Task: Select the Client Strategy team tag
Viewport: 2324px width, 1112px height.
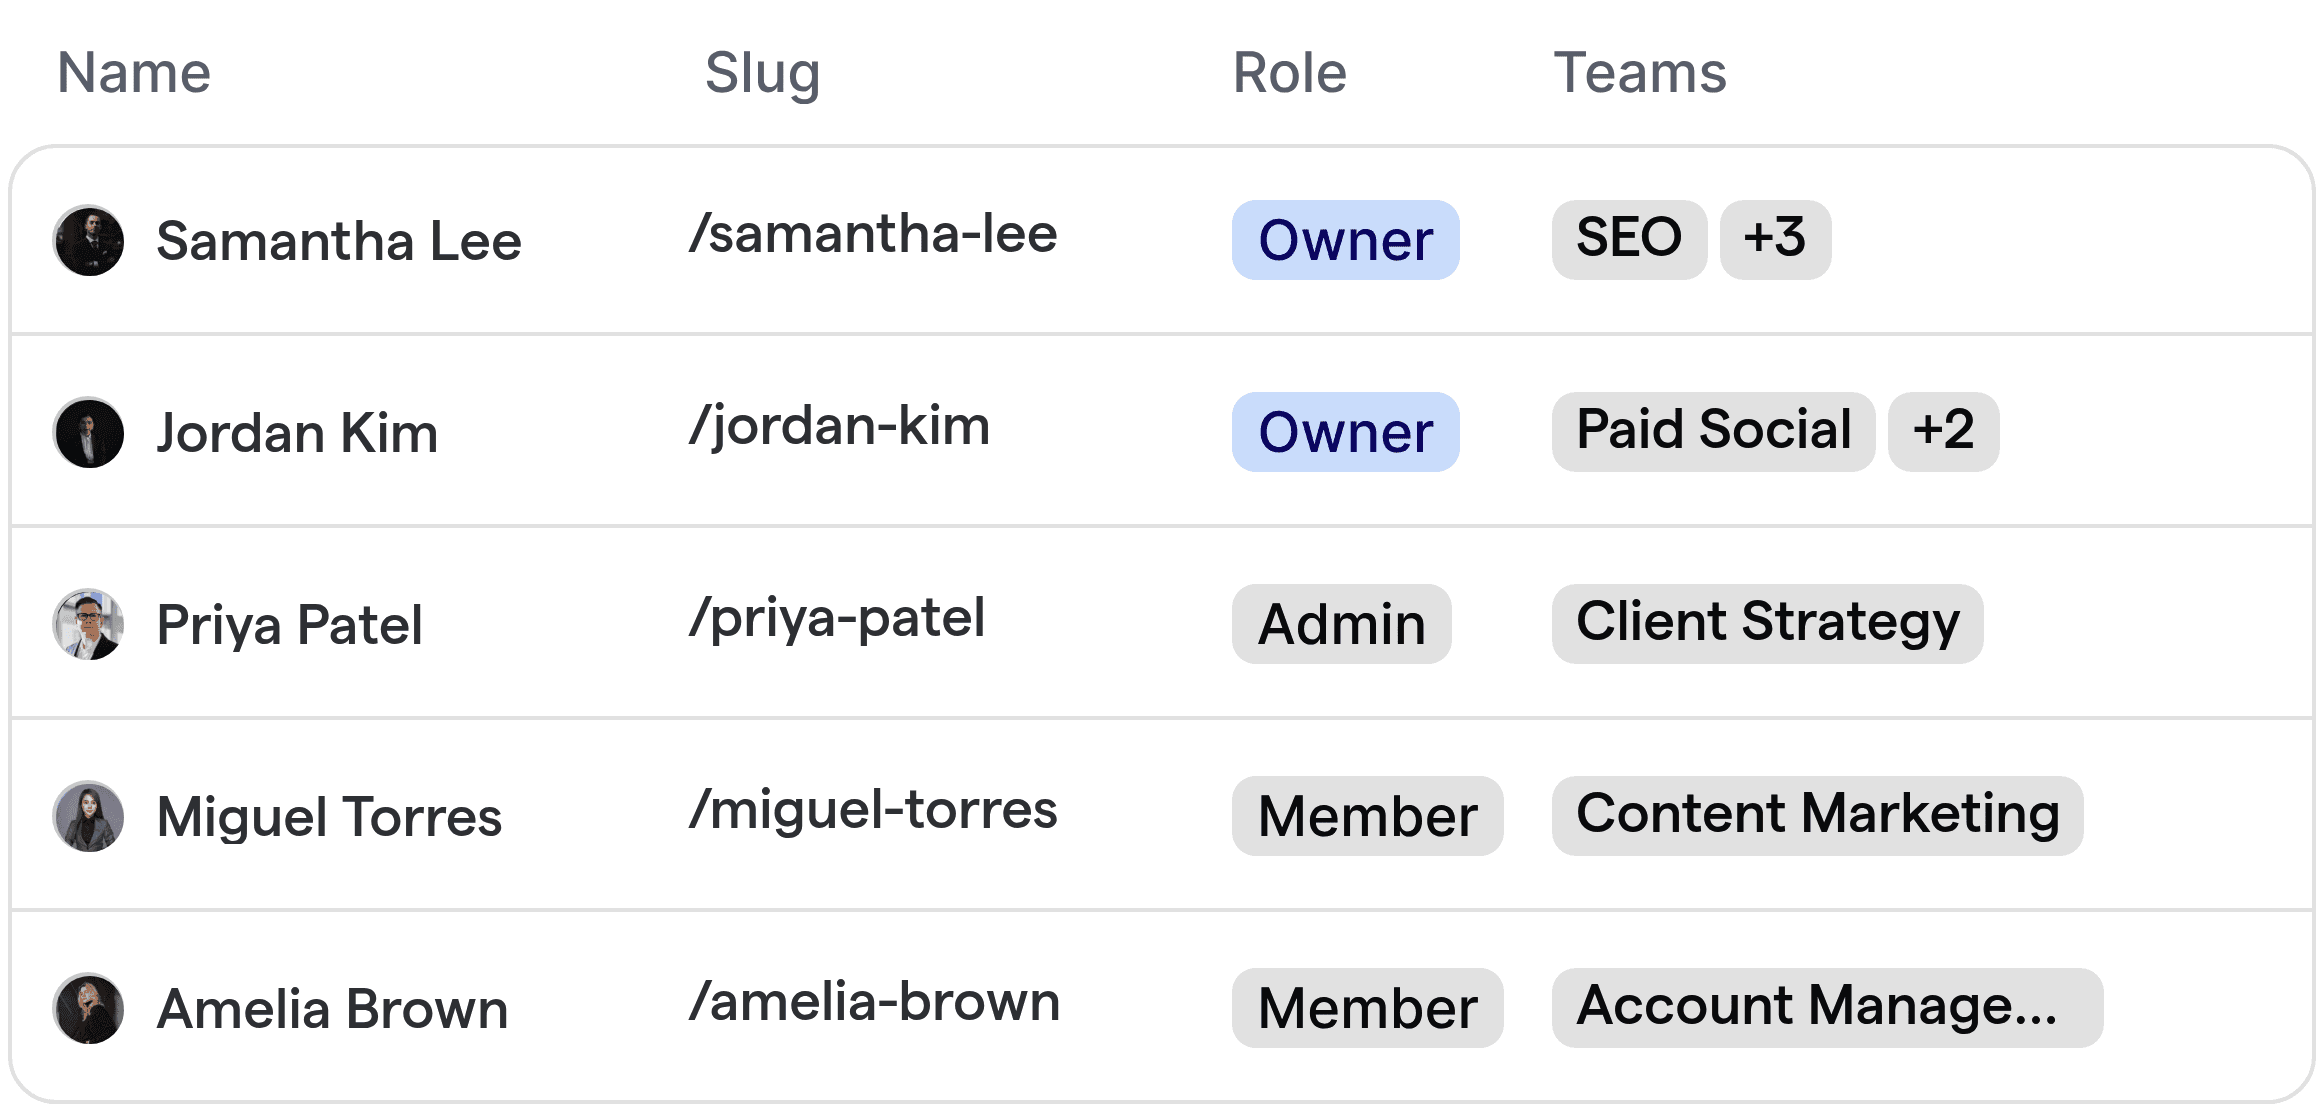Action: (1767, 622)
